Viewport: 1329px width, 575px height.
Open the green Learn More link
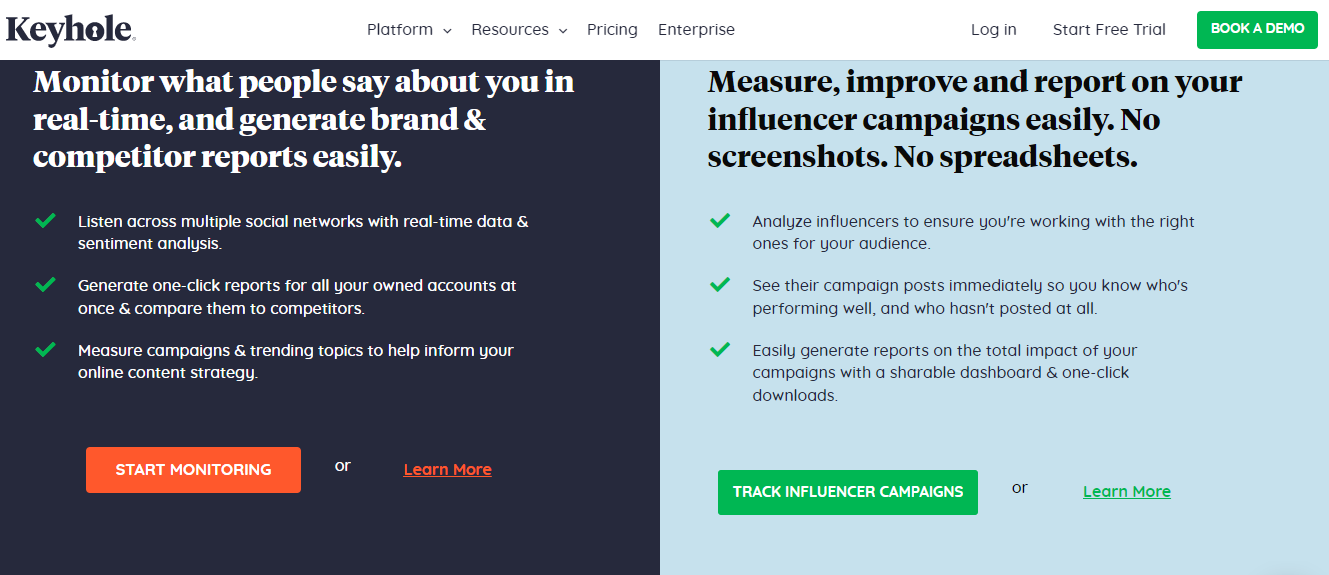1126,492
